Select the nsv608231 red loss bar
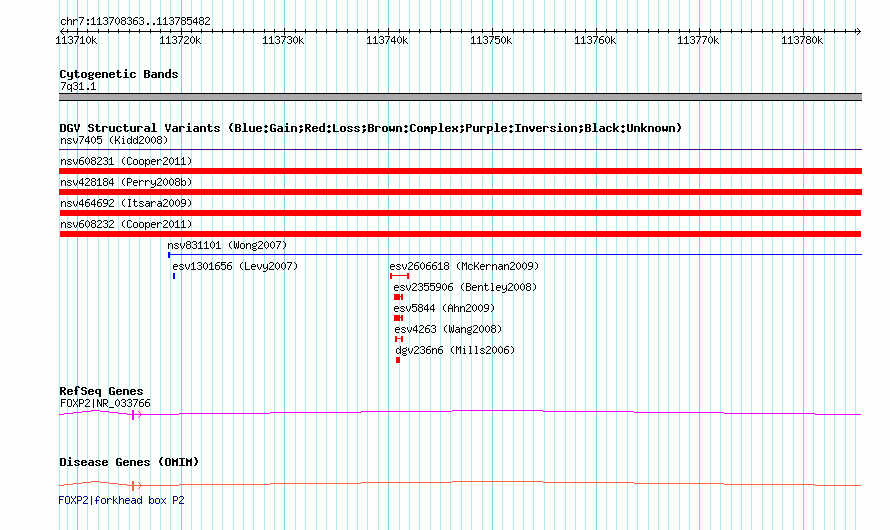 pyautogui.click(x=460, y=171)
